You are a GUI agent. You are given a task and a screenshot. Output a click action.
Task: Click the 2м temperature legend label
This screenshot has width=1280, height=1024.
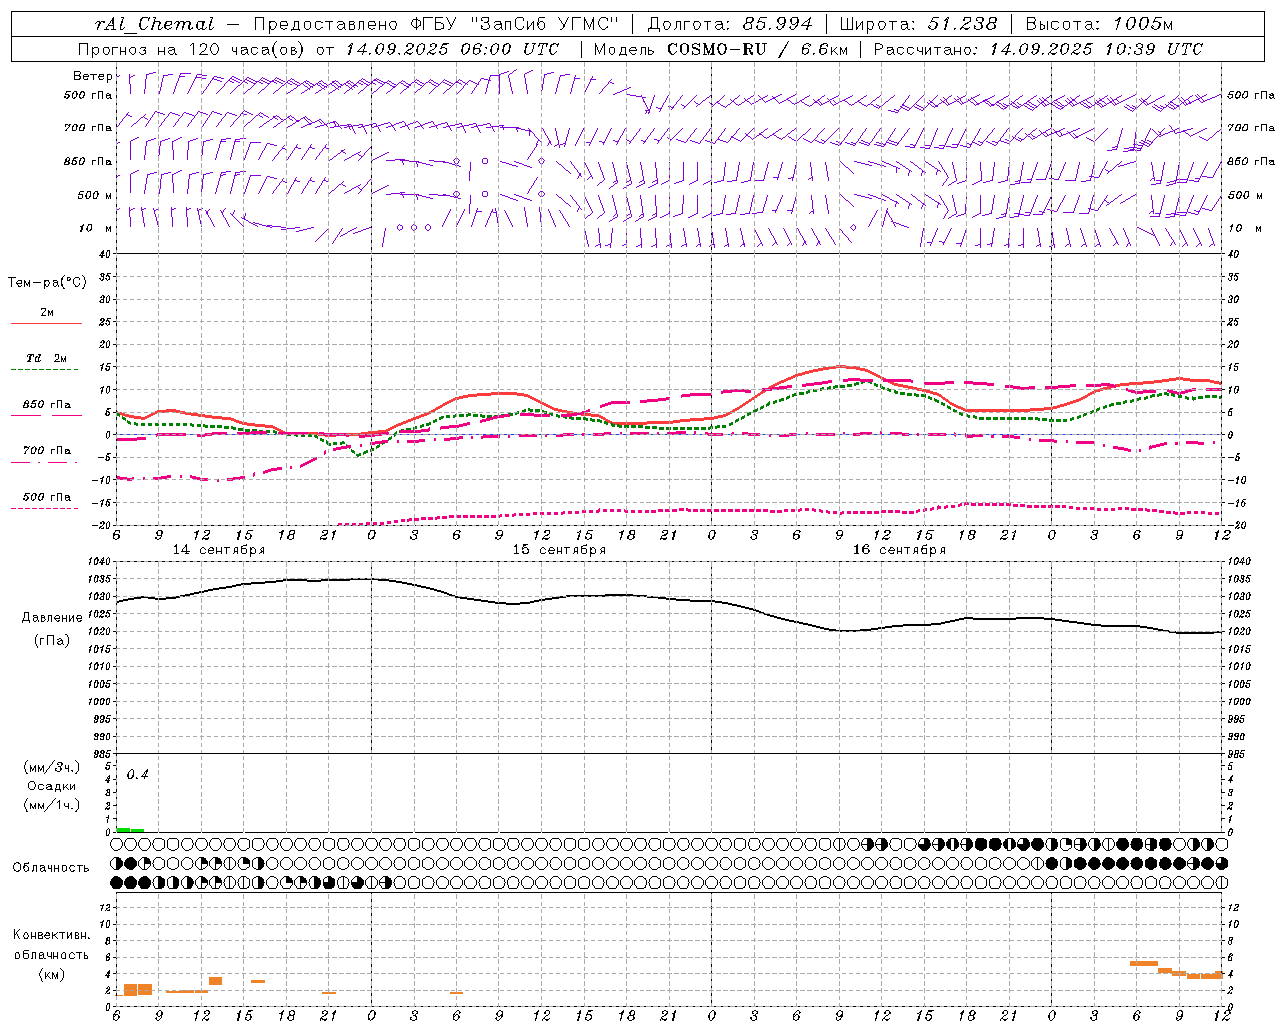(47, 312)
